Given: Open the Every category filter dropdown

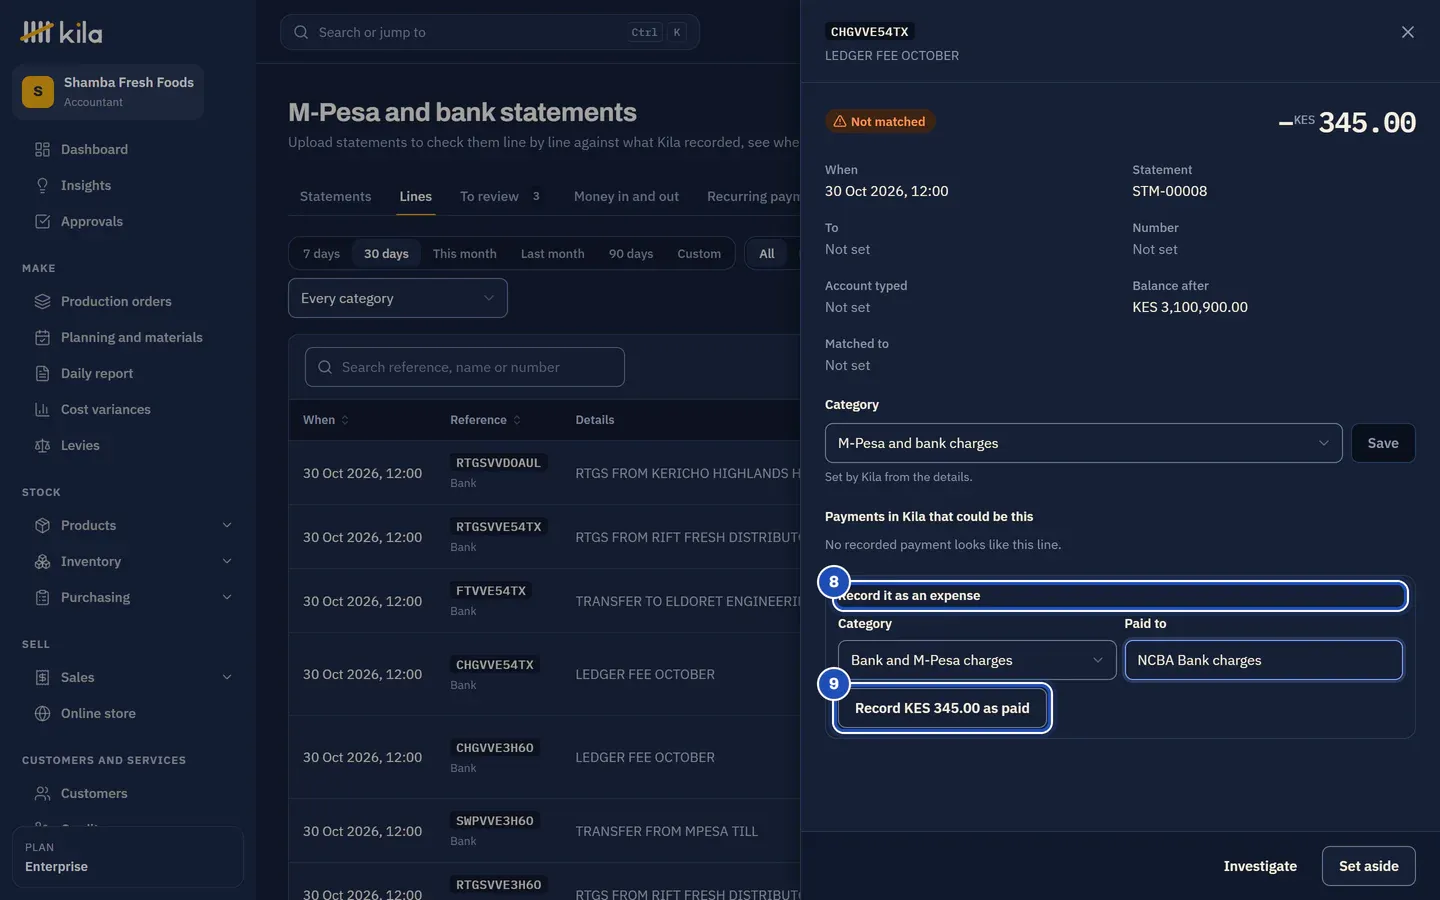Looking at the screenshot, I should (398, 298).
